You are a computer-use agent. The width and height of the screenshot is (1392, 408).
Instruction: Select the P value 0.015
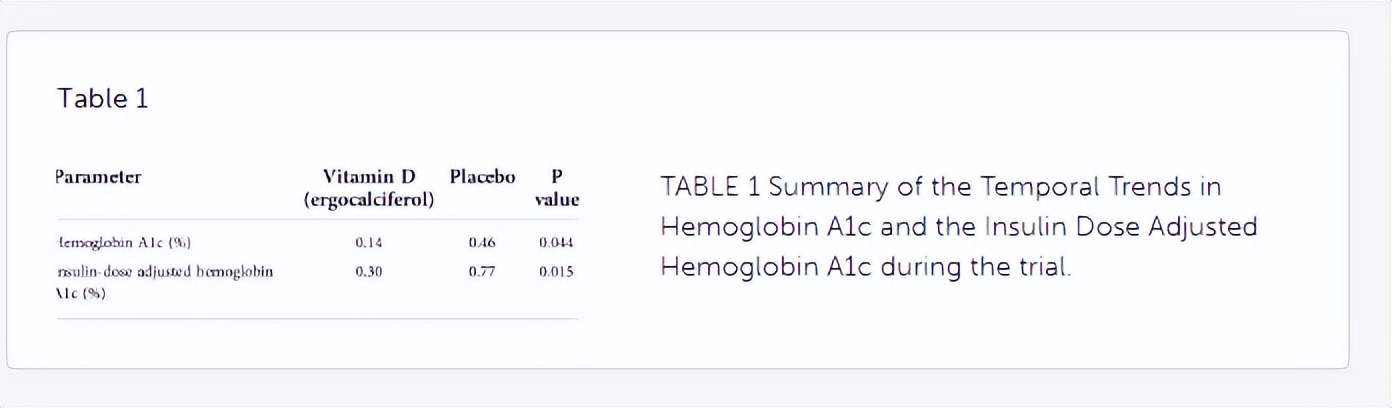(x=556, y=271)
